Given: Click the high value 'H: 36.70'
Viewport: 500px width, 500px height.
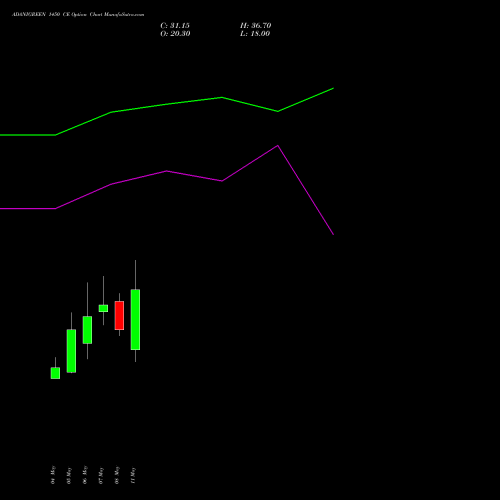Looking at the screenshot, I should tap(256, 26).
